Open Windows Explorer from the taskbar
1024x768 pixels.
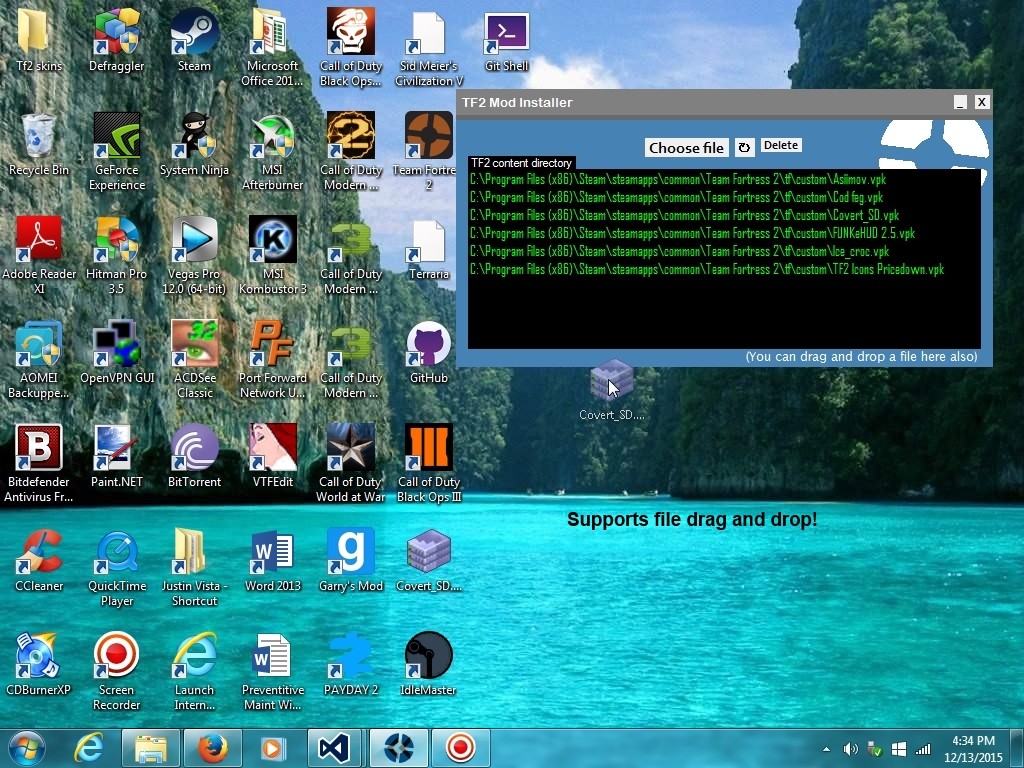tap(150, 748)
